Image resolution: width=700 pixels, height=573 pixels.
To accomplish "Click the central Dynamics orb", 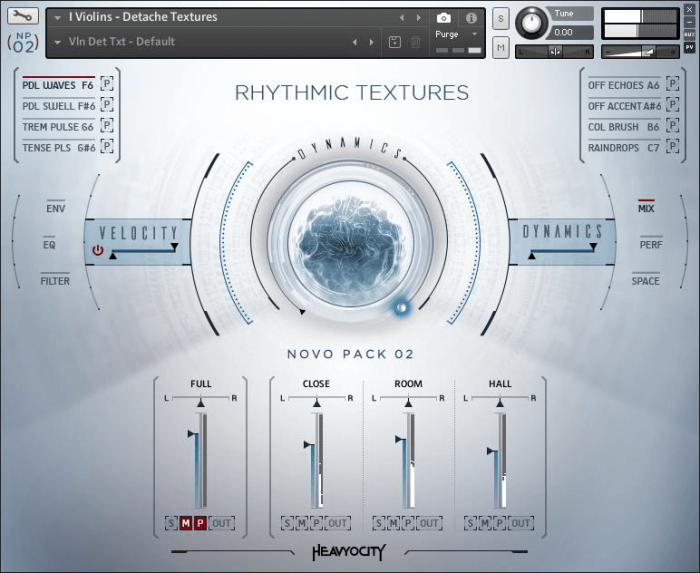I will [x=350, y=243].
